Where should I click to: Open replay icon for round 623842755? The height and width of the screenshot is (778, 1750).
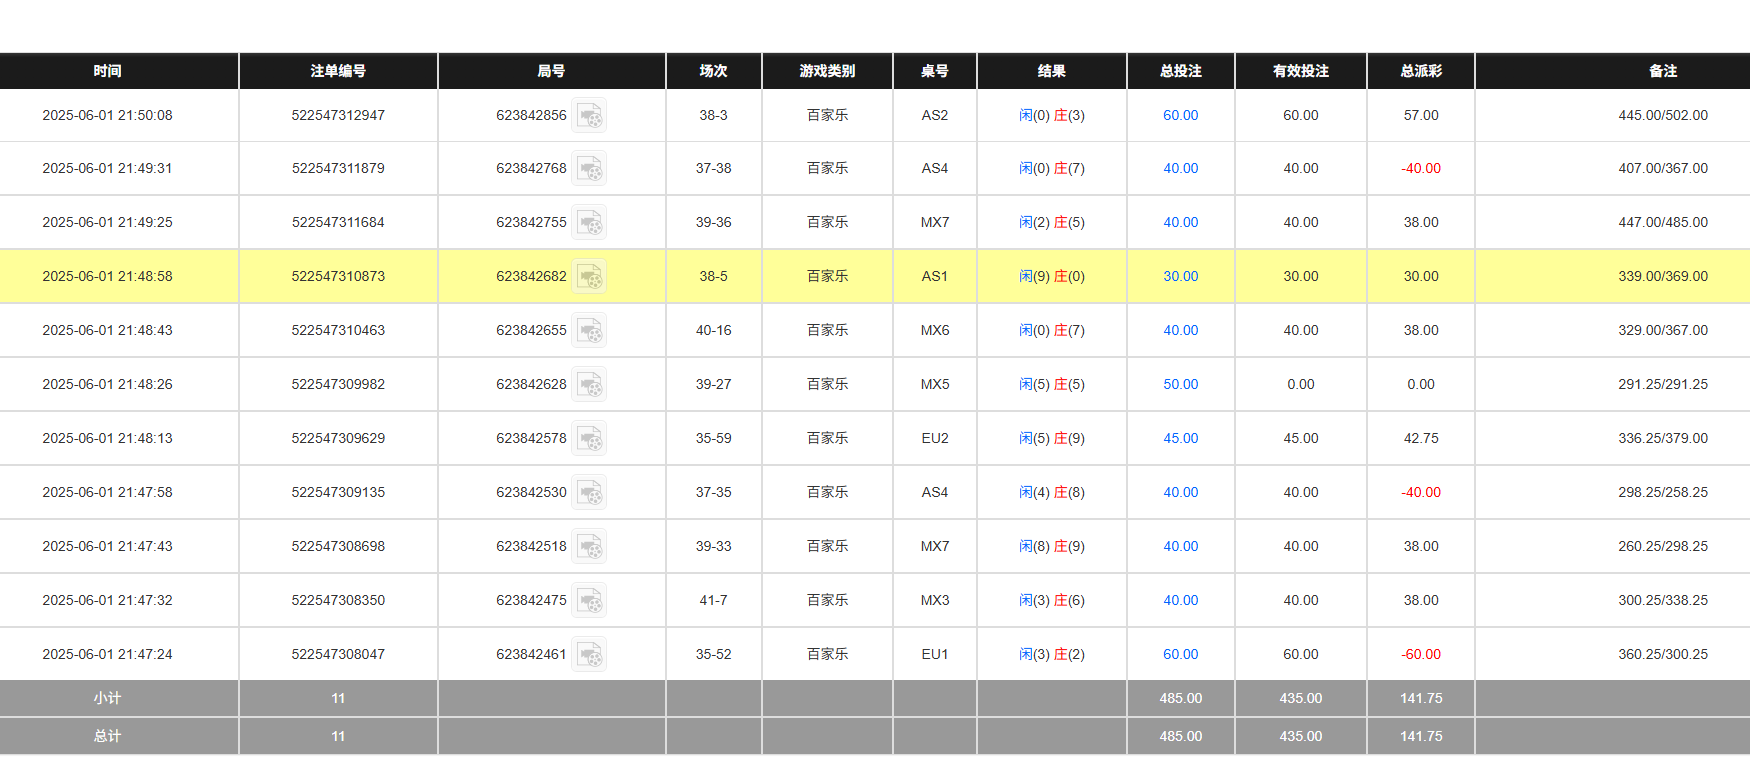pos(589,223)
